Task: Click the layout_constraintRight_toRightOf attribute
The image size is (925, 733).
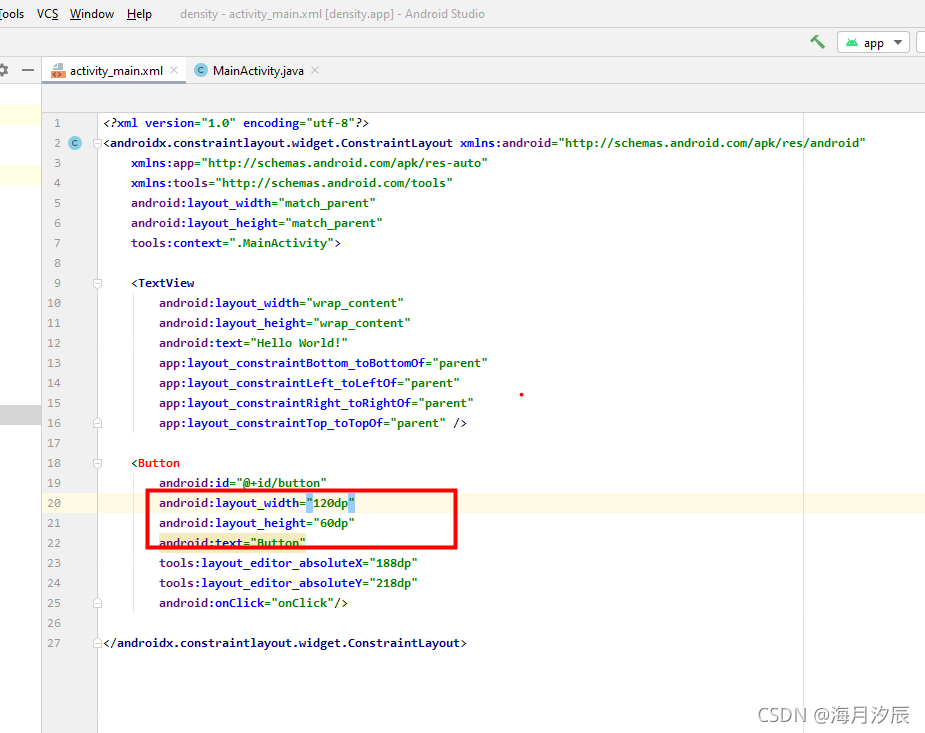Action: 316,403
